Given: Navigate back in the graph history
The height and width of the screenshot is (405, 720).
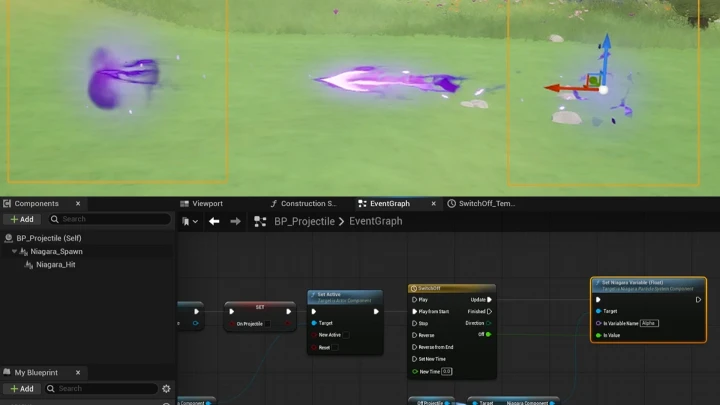Looking at the screenshot, I should 214,222.
